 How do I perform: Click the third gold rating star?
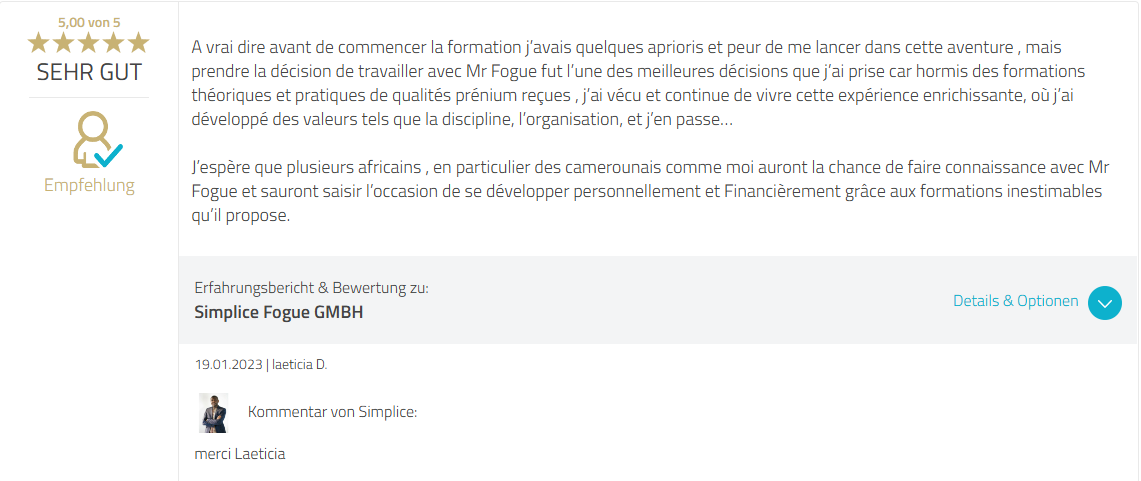pos(89,42)
